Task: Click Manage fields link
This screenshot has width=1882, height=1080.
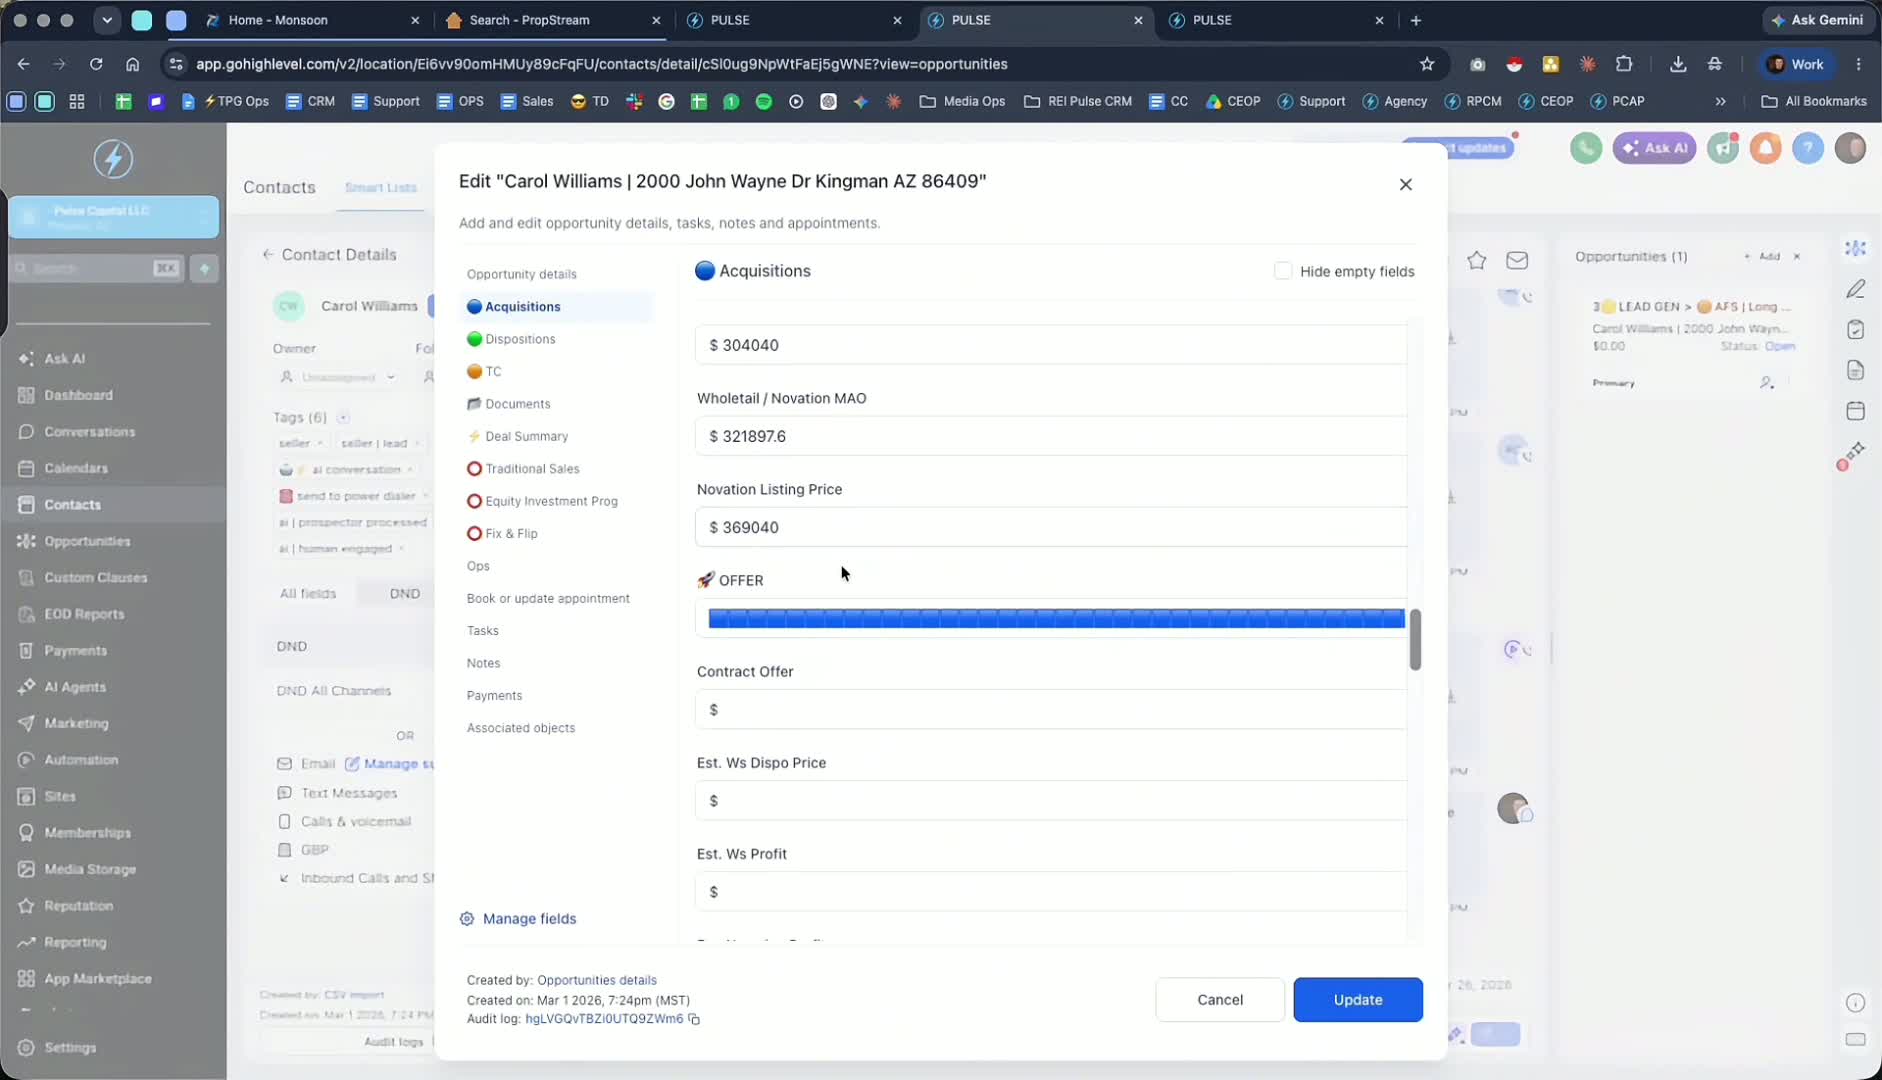Action: click(518, 919)
